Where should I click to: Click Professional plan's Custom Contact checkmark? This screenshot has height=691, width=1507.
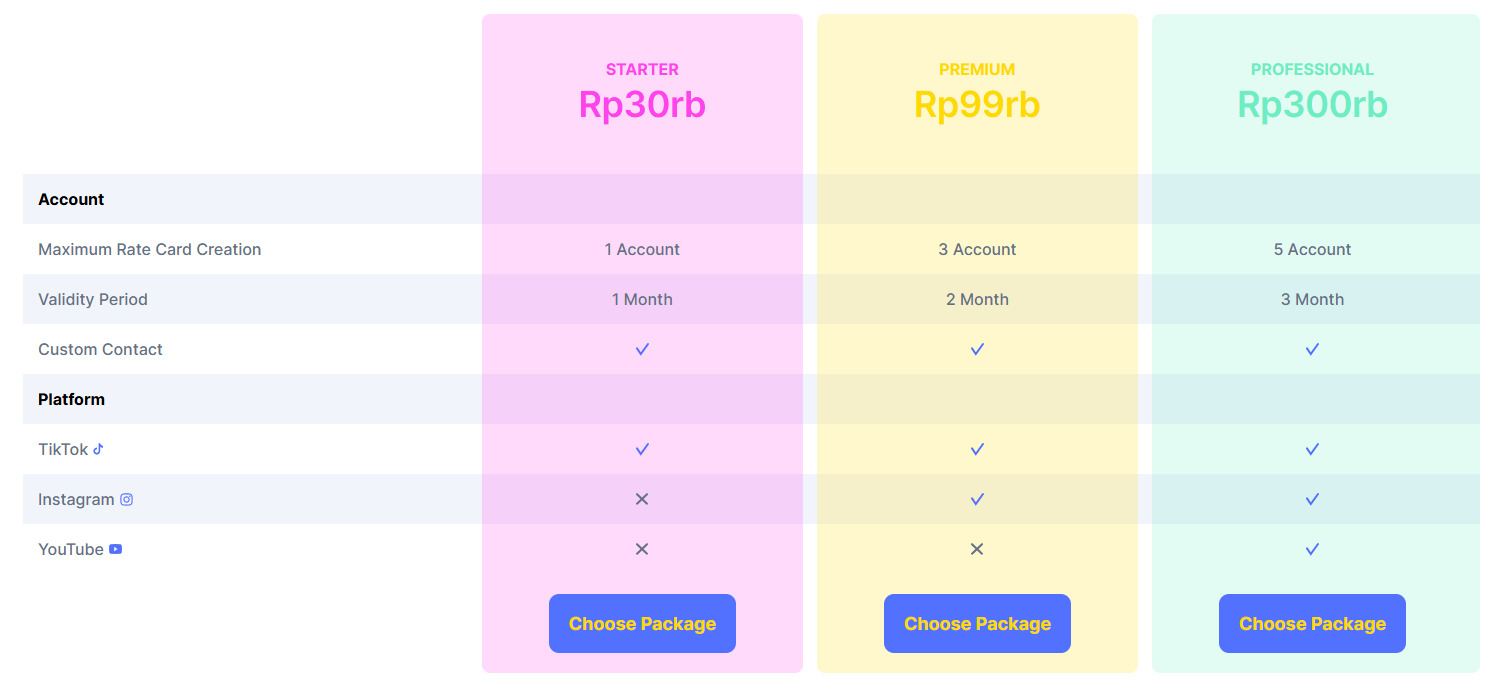click(1312, 349)
